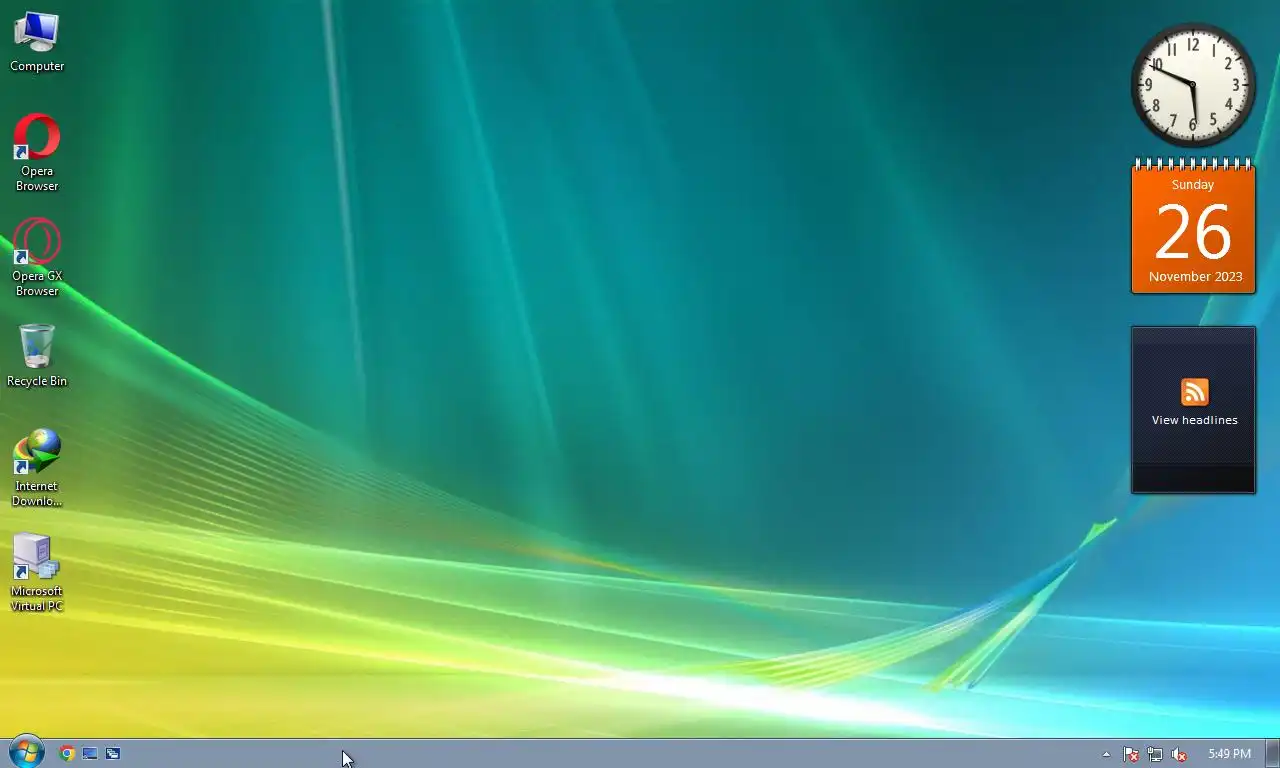Click the Show desktop button at taskbar end
1280x768 pixels.
point(1272,754)
